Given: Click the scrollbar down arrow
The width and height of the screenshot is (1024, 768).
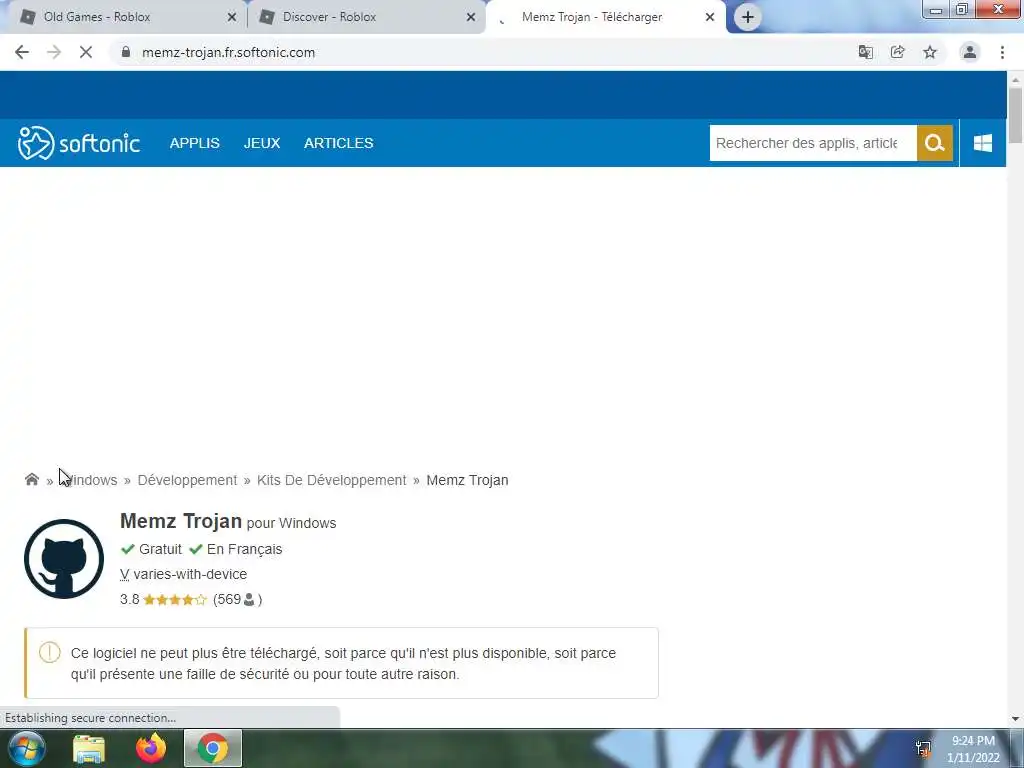Looking at the screenshot, I should tap(1015, 719).
